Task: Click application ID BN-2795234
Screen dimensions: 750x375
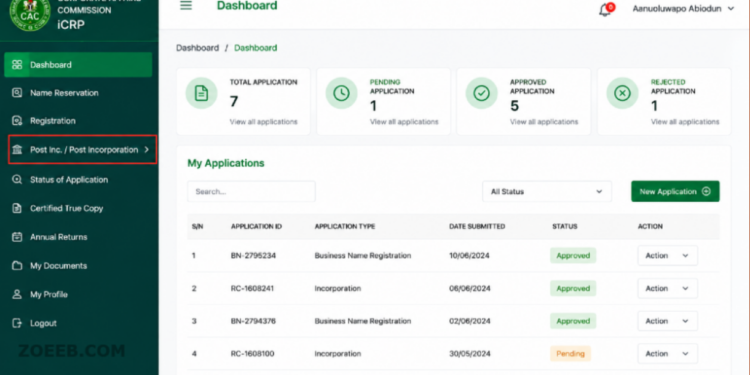Action: (253, 255)
